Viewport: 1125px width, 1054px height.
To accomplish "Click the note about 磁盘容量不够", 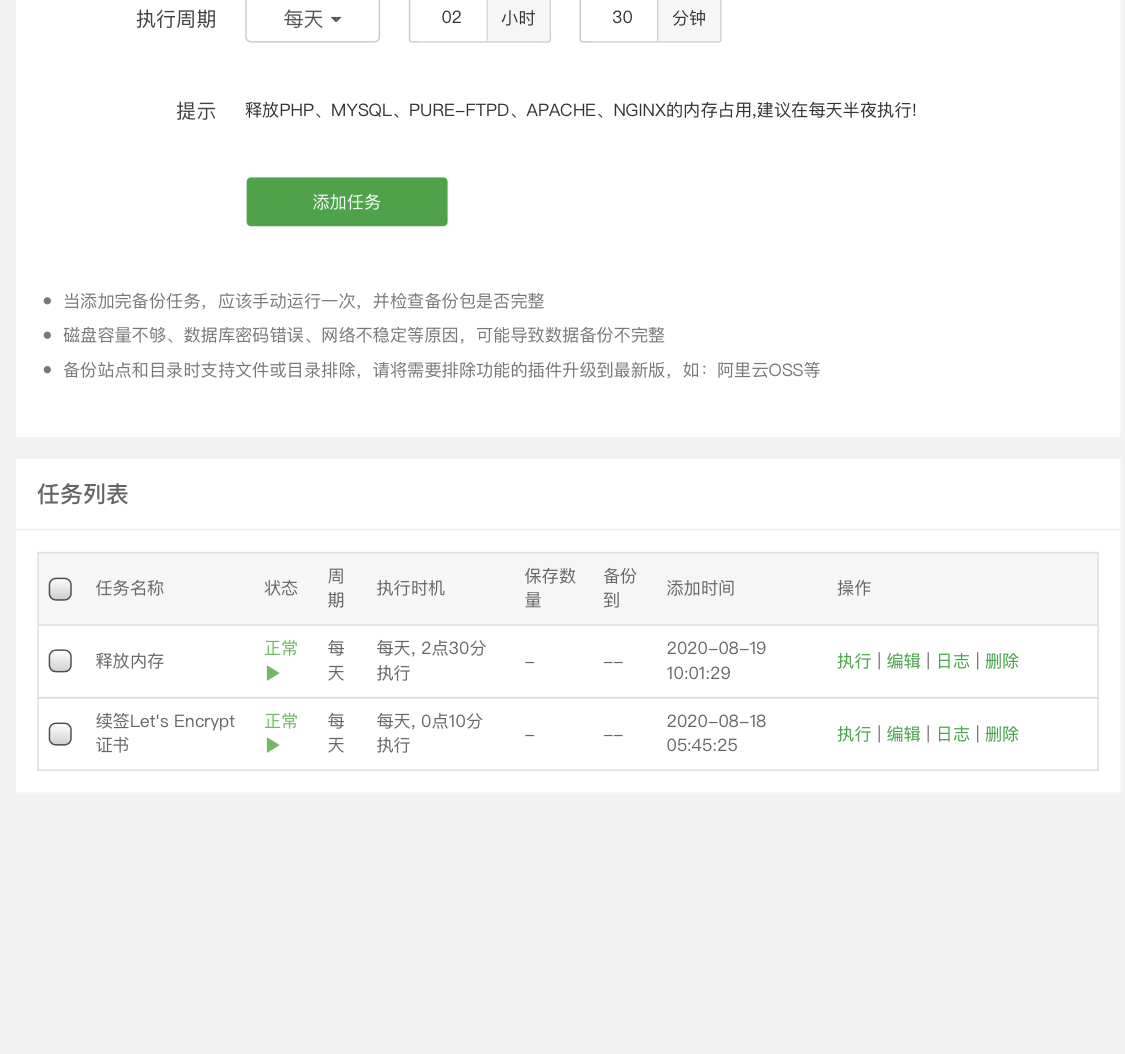I will click(364, 335).
